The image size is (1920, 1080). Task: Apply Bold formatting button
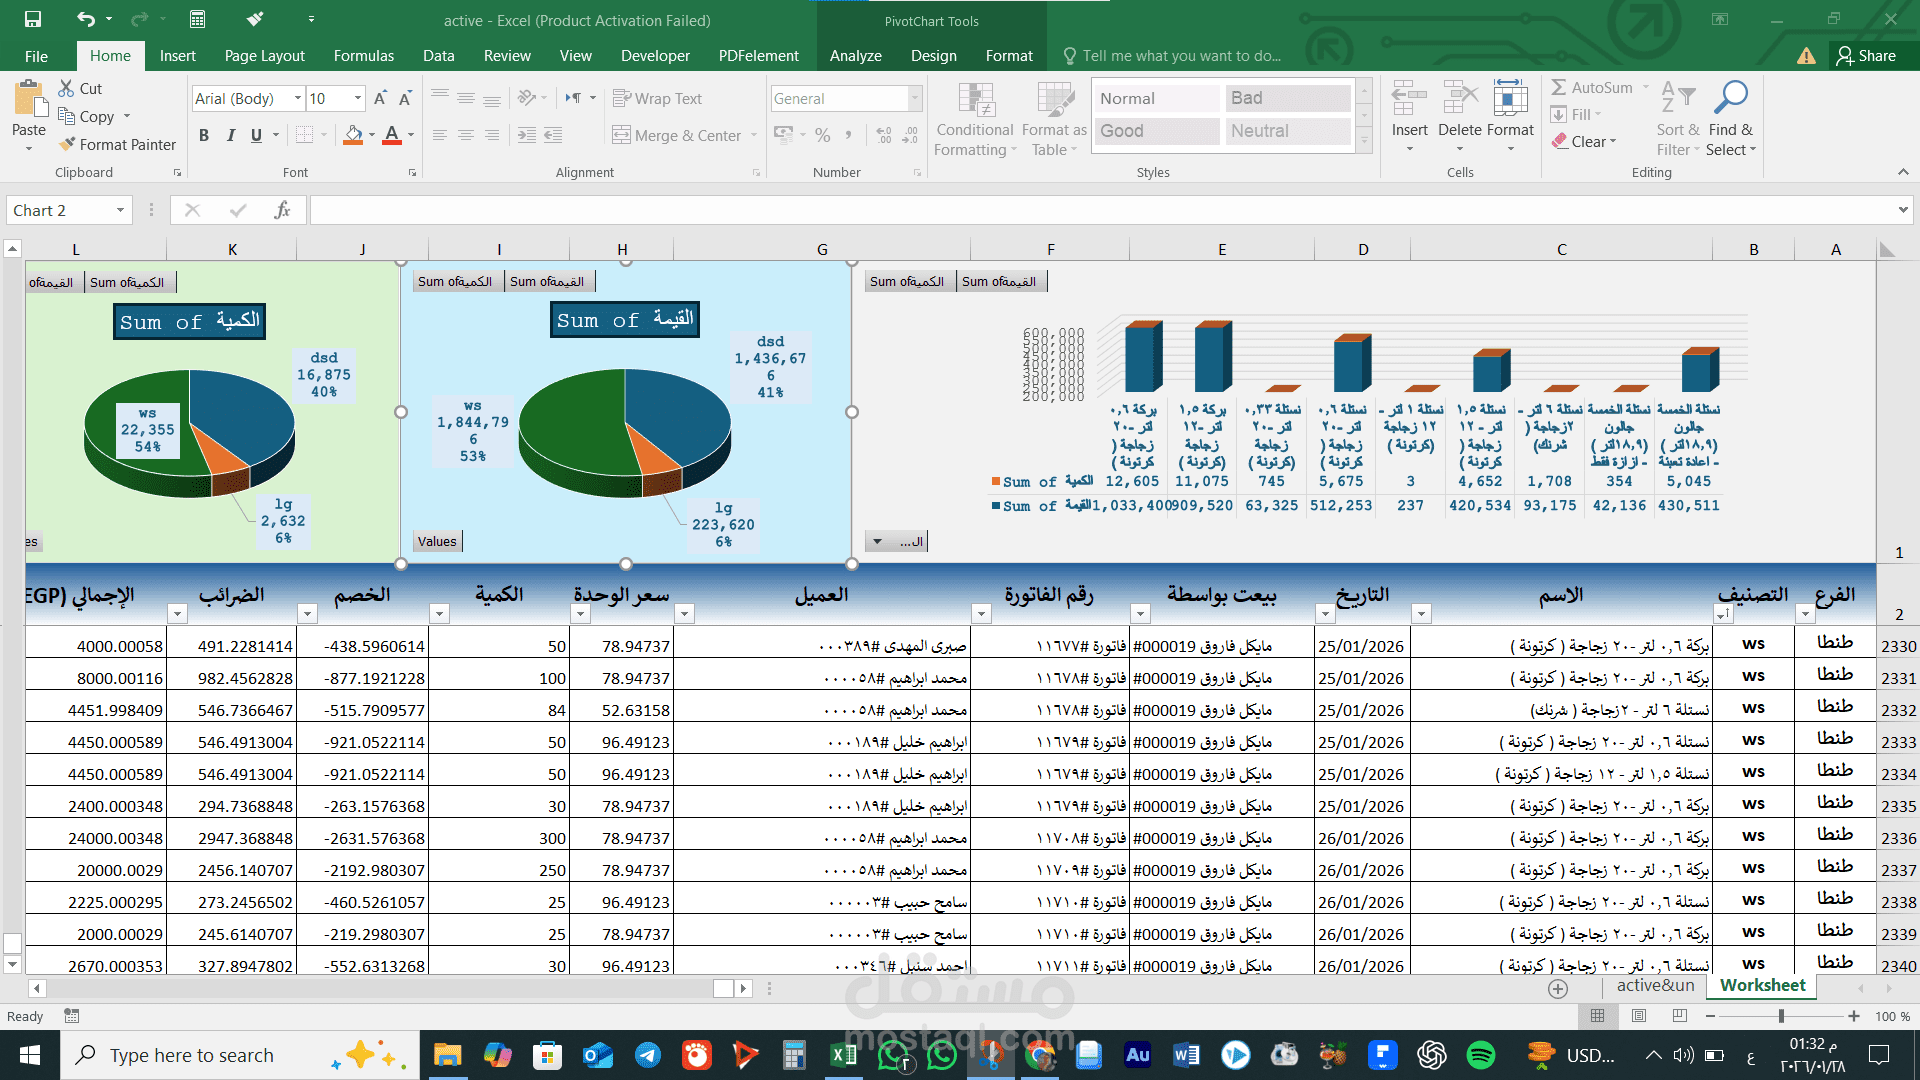204,135
